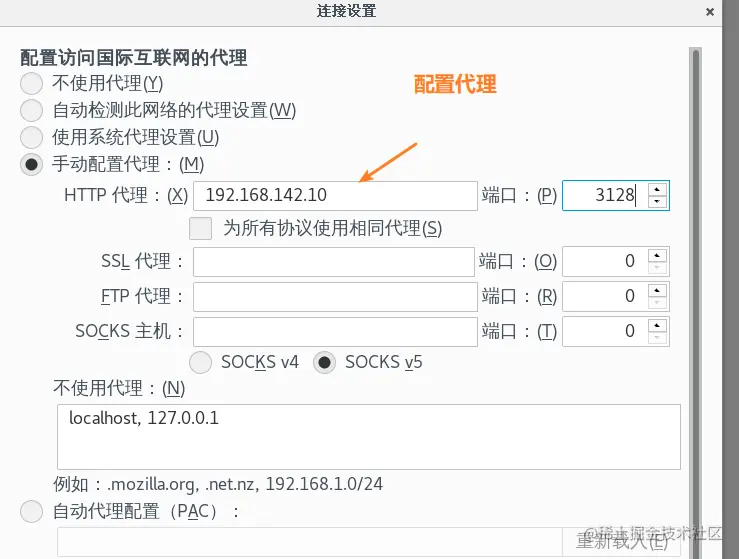Image resolution: width=739 pixels, height=559 pixels.
Task: Increase SSL port with up arrow
Action: coord(657,255)
